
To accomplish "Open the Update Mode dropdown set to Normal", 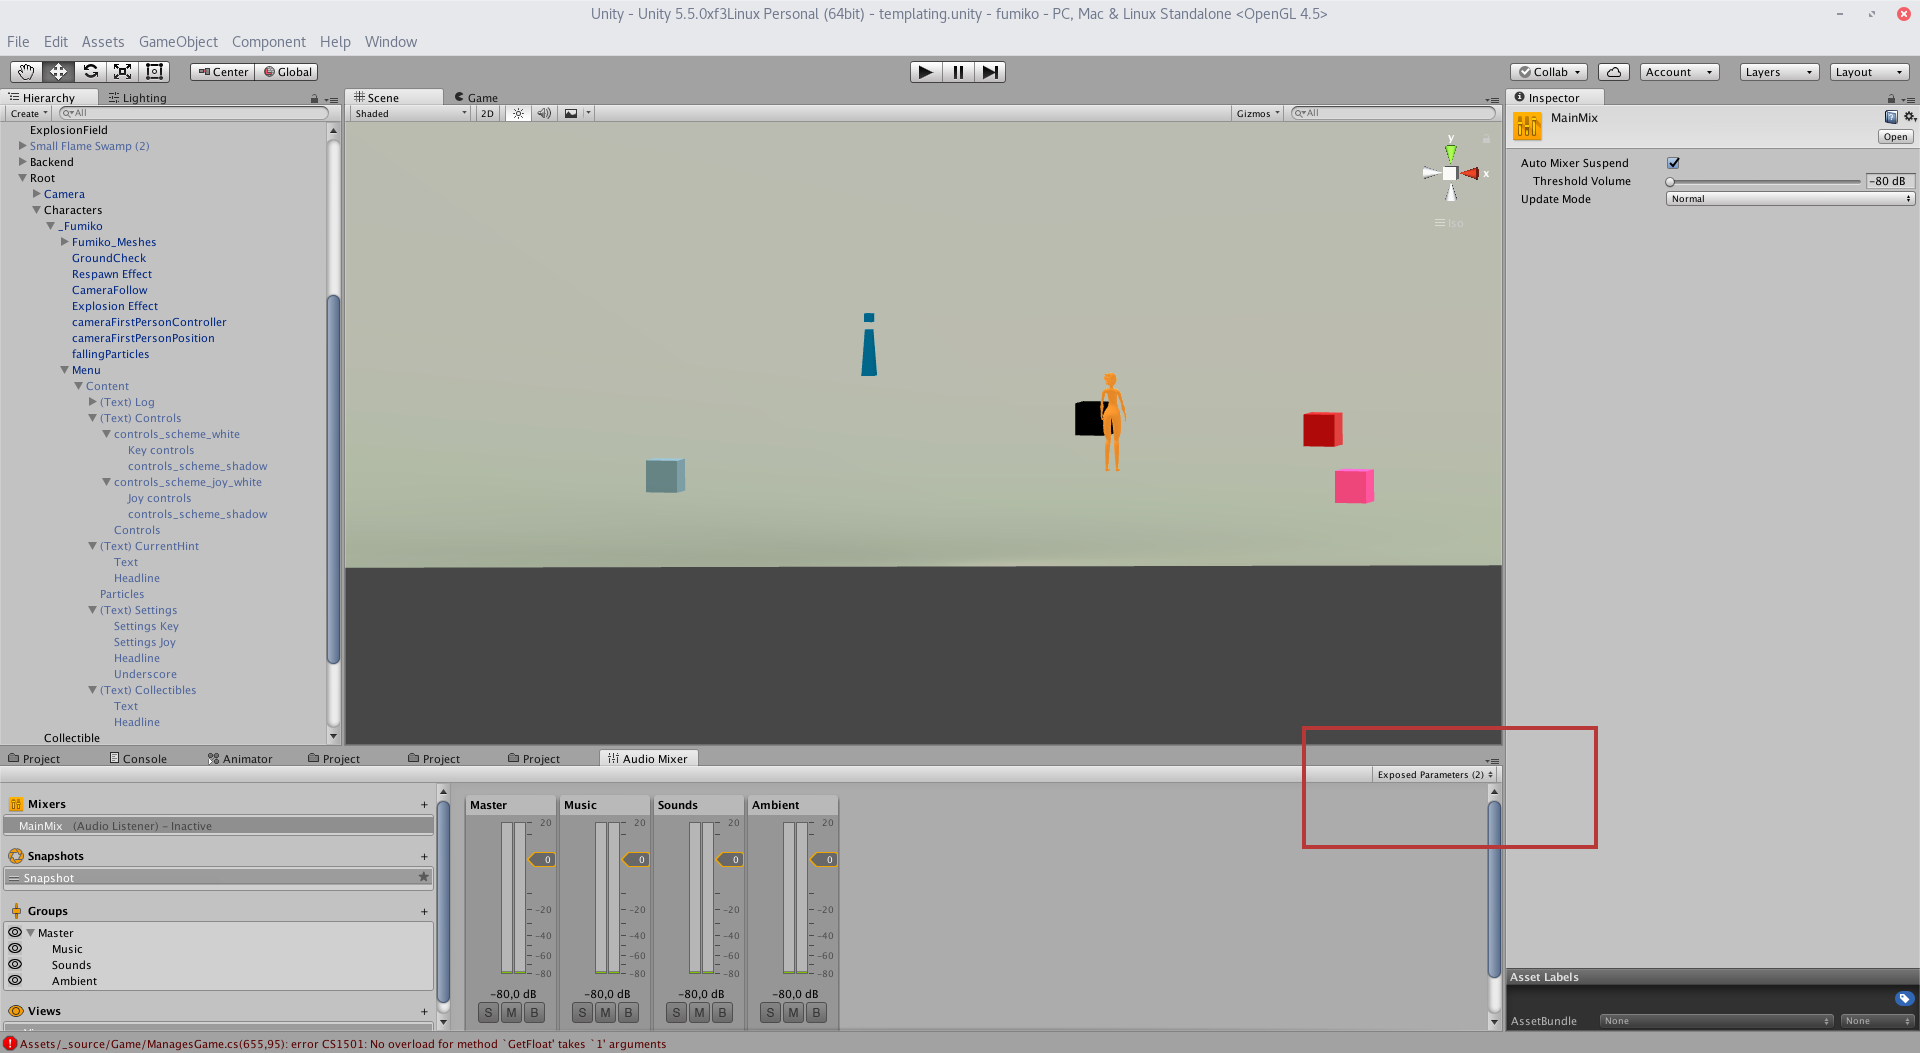I will coord(1789,198).
